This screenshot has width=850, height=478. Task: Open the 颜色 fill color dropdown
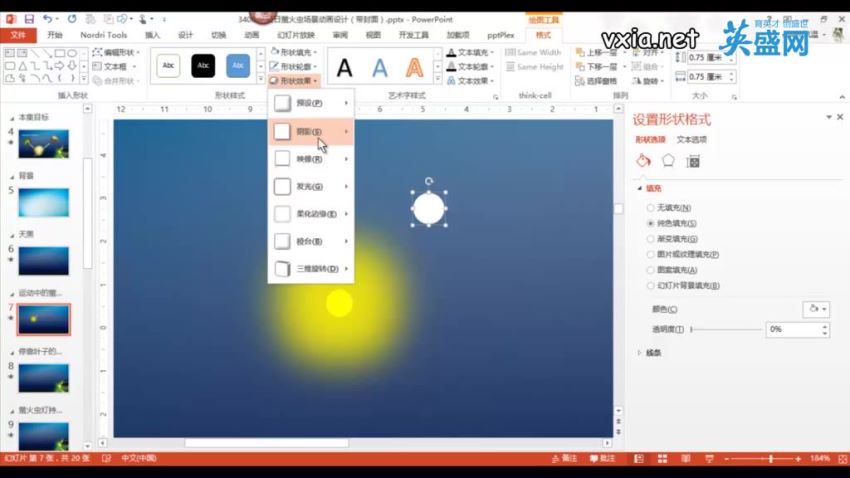tap(816, 309)
